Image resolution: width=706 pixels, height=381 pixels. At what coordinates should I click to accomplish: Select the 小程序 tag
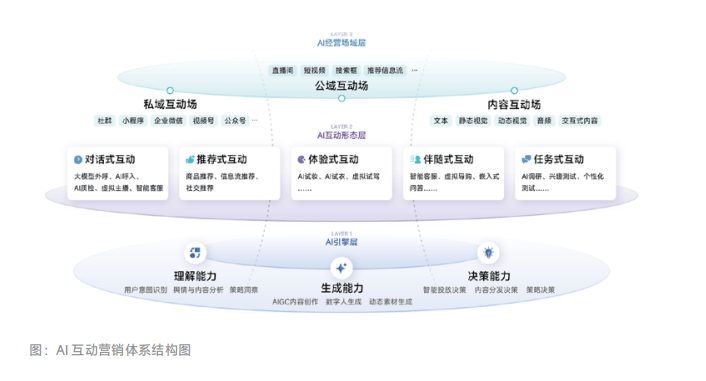point(133,121)
